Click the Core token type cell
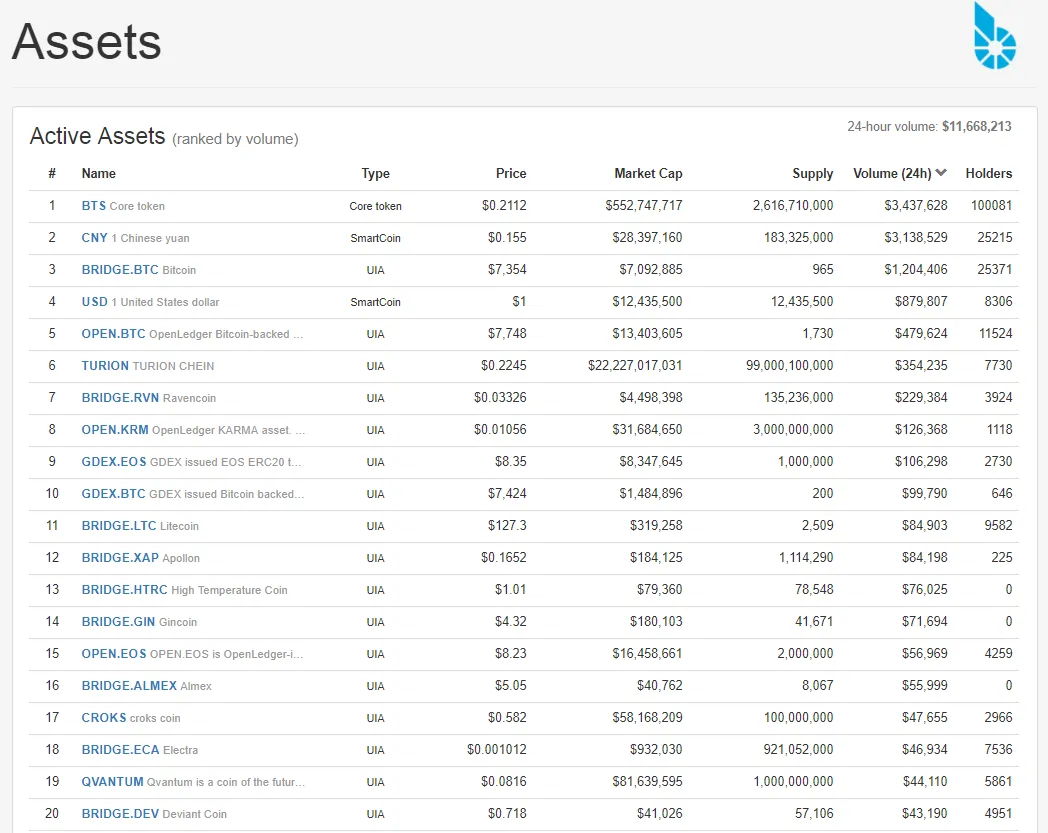 click(x=376, y=207)
